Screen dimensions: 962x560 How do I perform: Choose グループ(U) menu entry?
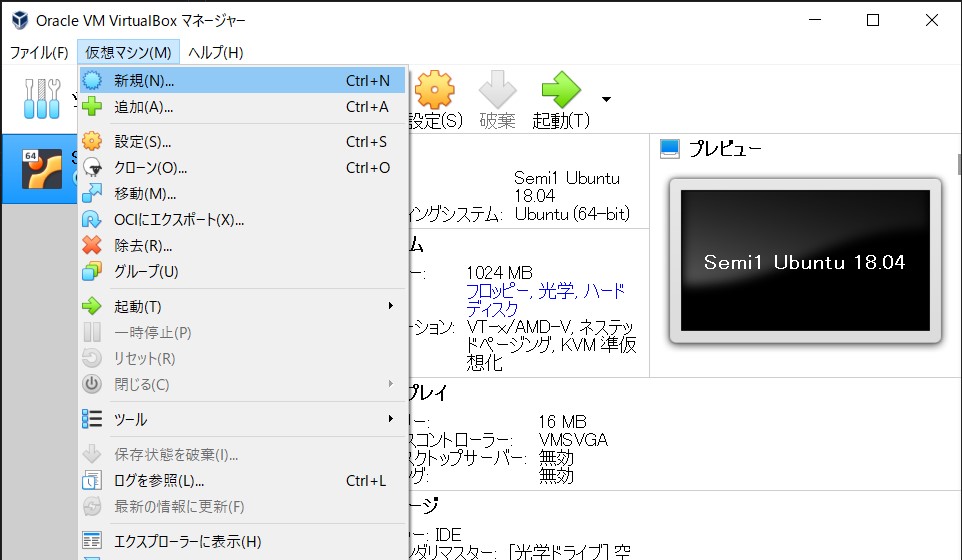pyautogui.click(x=242, y=271)
